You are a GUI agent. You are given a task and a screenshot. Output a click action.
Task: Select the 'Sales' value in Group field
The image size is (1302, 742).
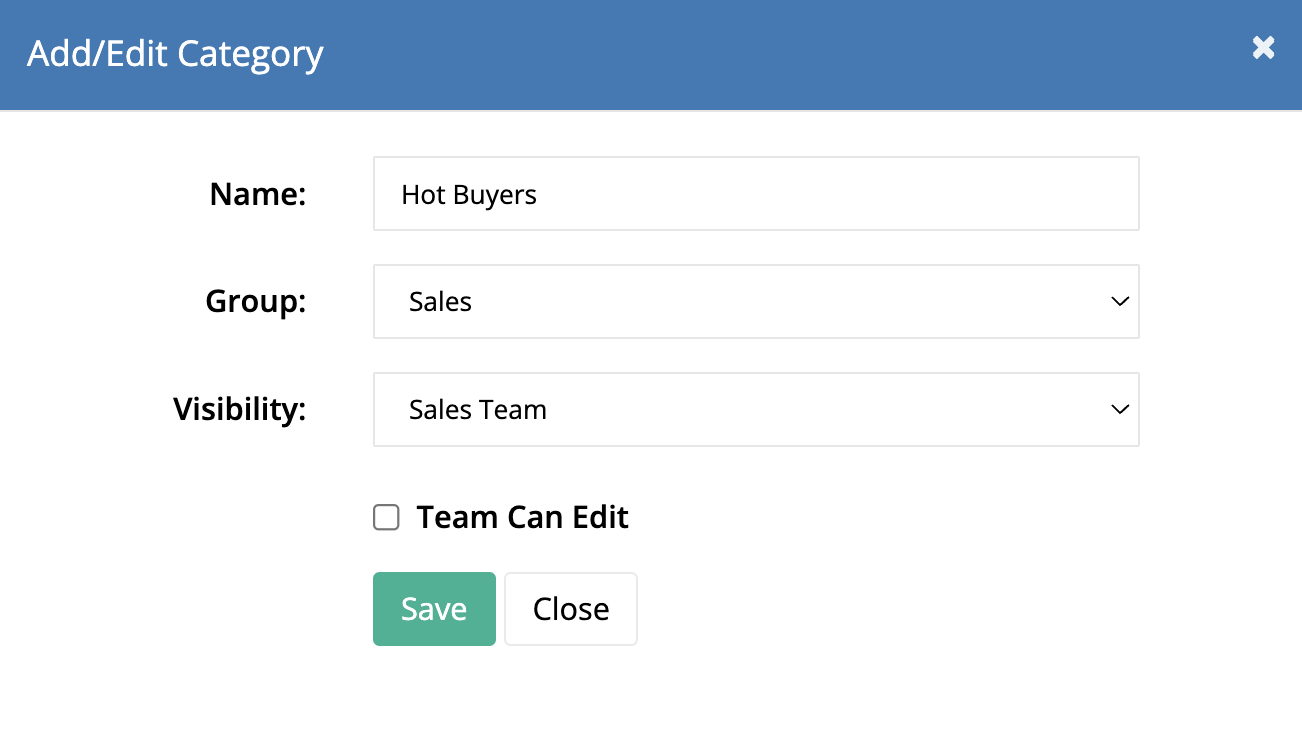[x=440, y=302]
